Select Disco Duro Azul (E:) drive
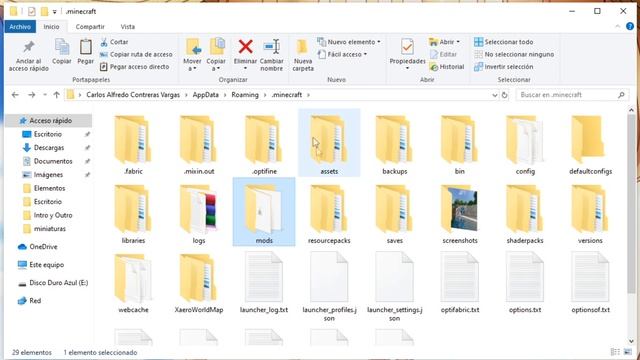This screenshot has height=360, width=640. point(58,282)
